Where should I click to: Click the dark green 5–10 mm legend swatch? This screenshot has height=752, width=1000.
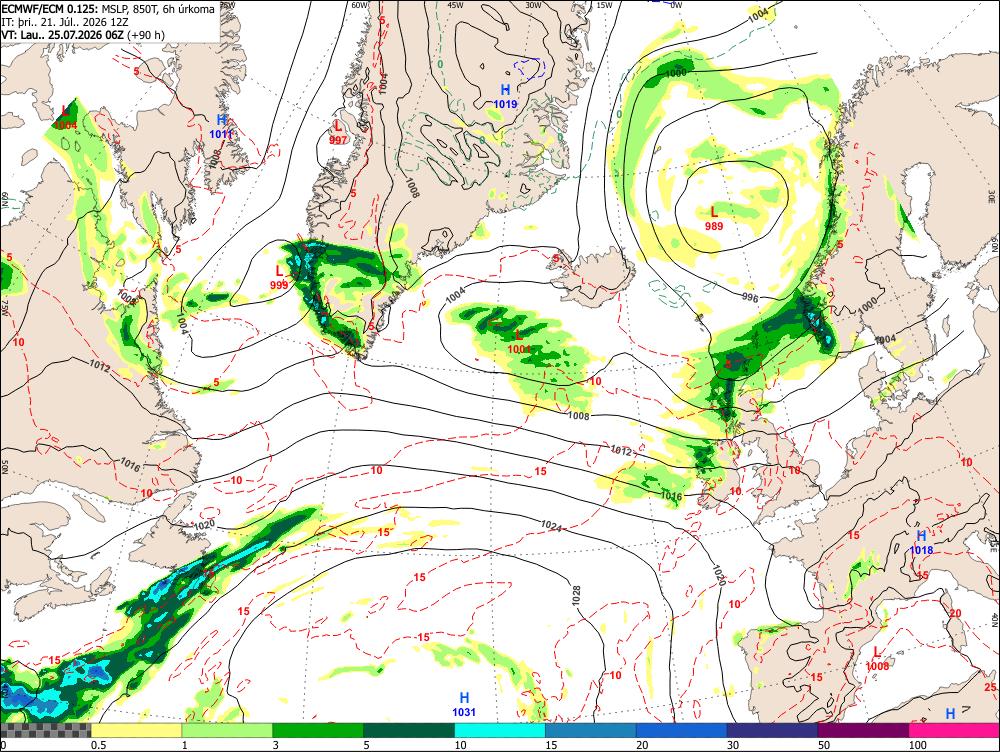tap(409, 730)
